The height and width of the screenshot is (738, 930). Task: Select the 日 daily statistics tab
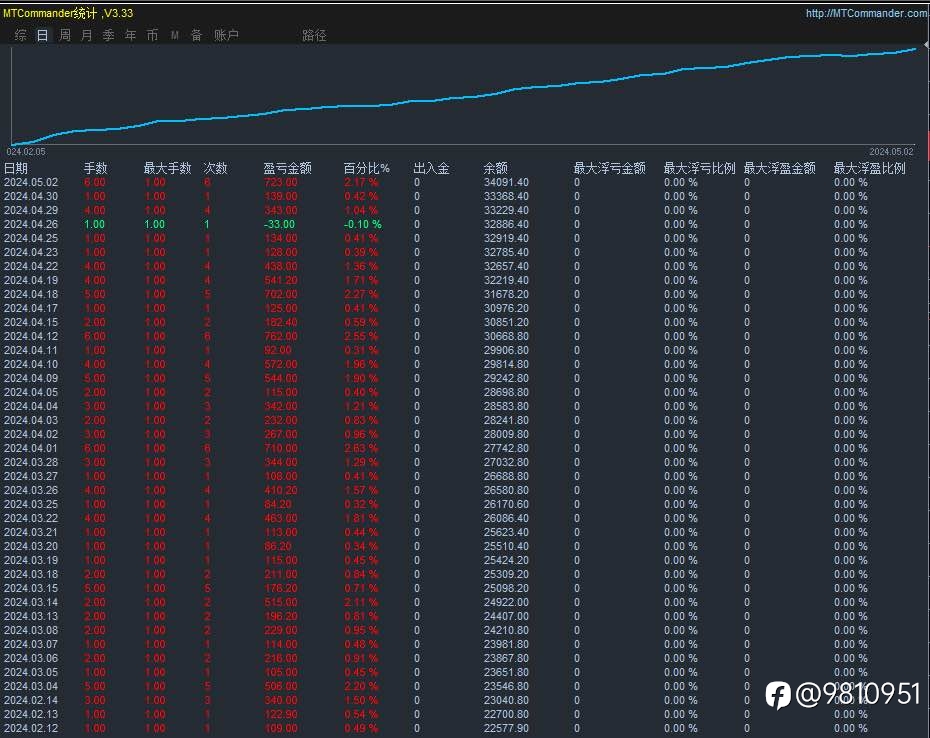click(43, 35)
